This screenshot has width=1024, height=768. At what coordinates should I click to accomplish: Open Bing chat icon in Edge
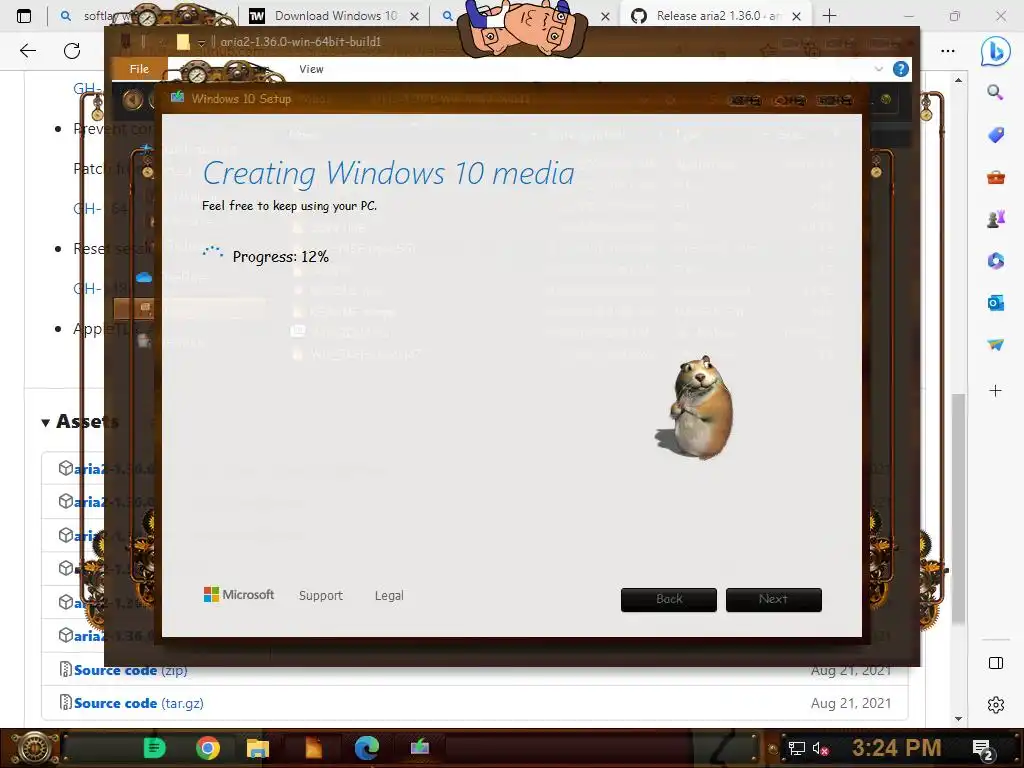[995, 51]
